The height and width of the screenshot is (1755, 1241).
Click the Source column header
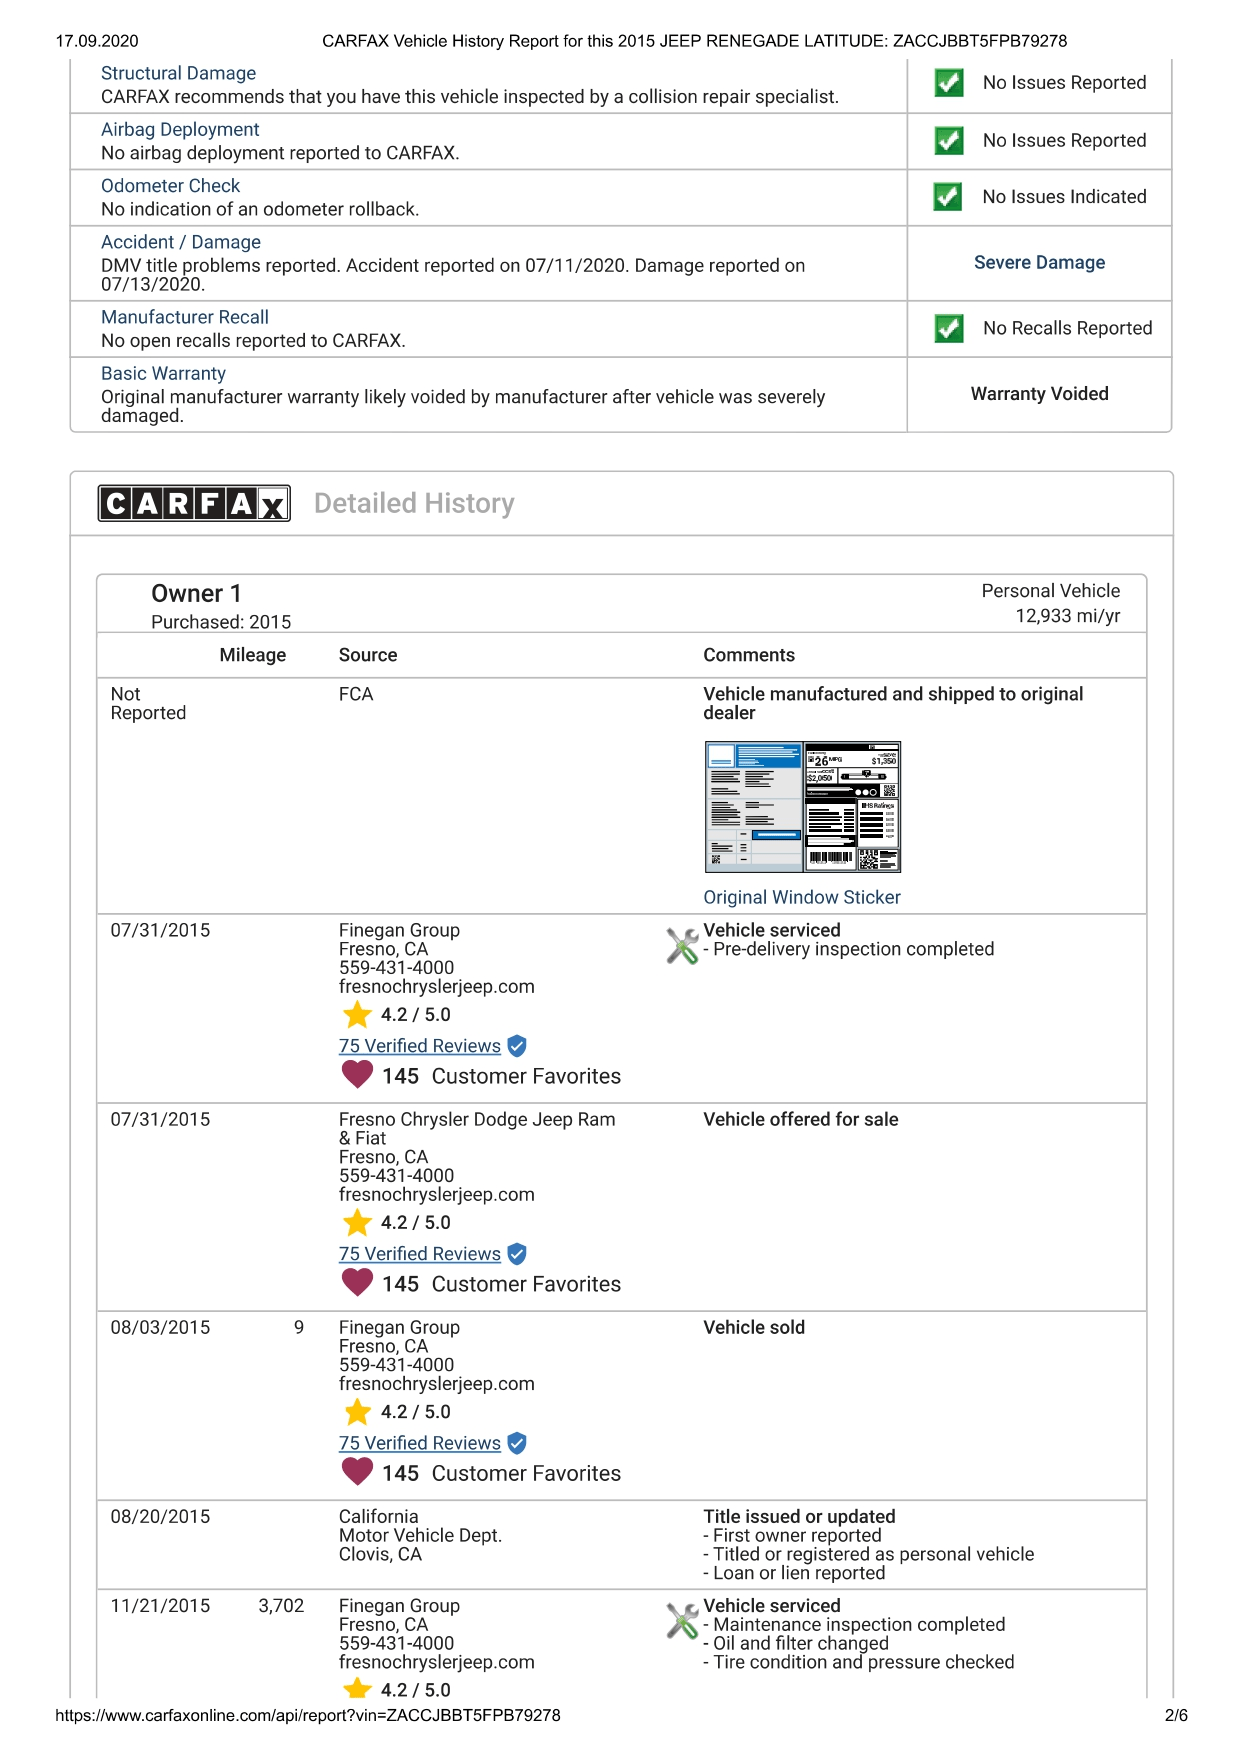368,655
